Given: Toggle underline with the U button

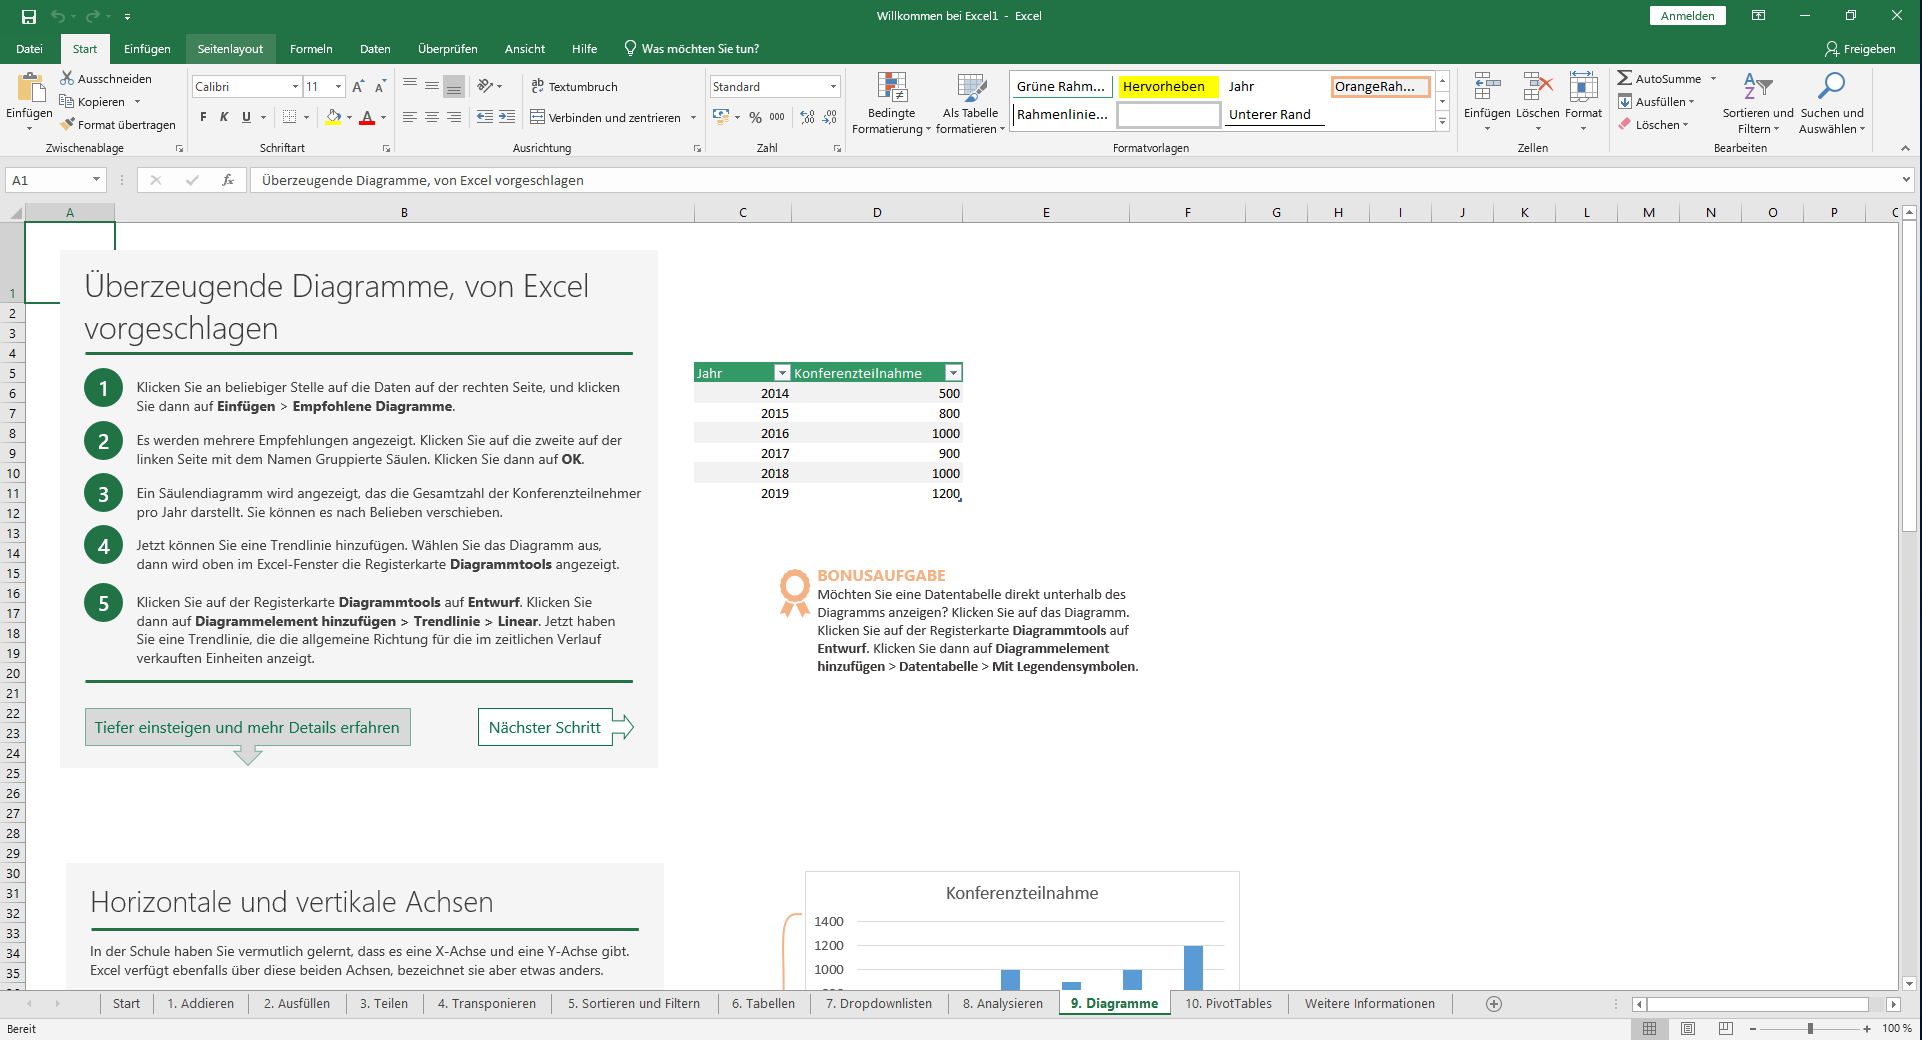Looking at the screenshot, I should pos(245,117).
